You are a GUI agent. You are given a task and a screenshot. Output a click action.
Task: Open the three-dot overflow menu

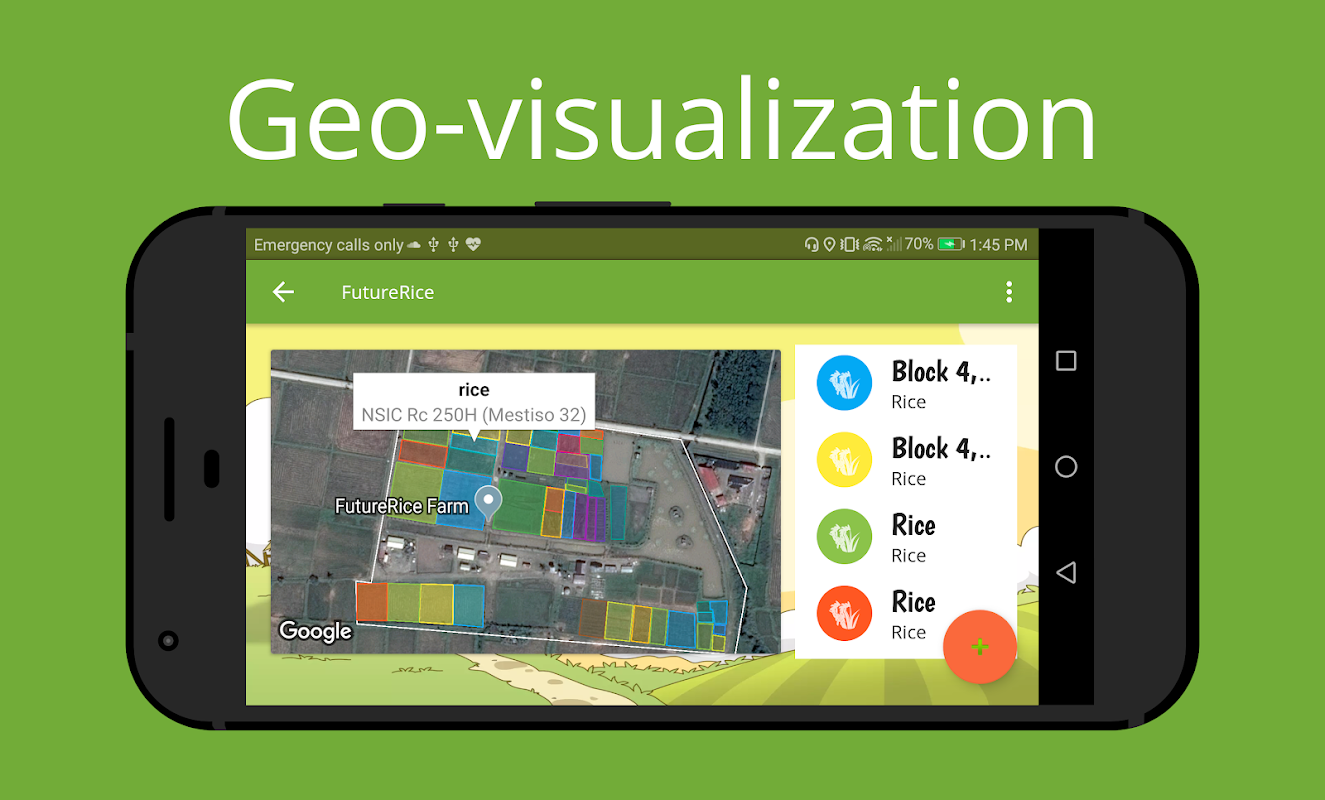[x=1009, y=292]
